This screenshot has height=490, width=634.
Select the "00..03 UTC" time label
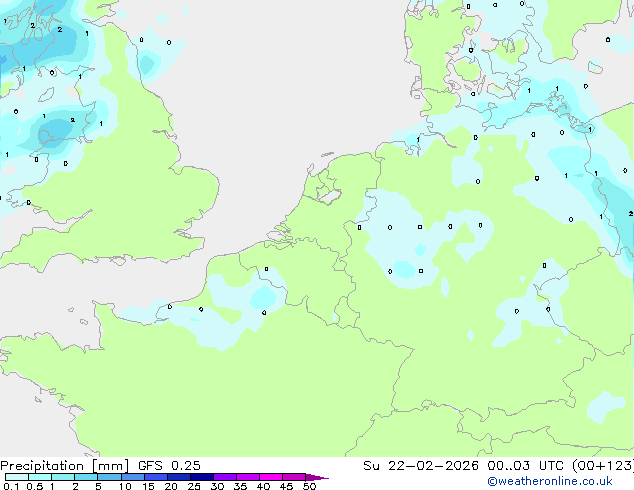[x=524, y=466]
